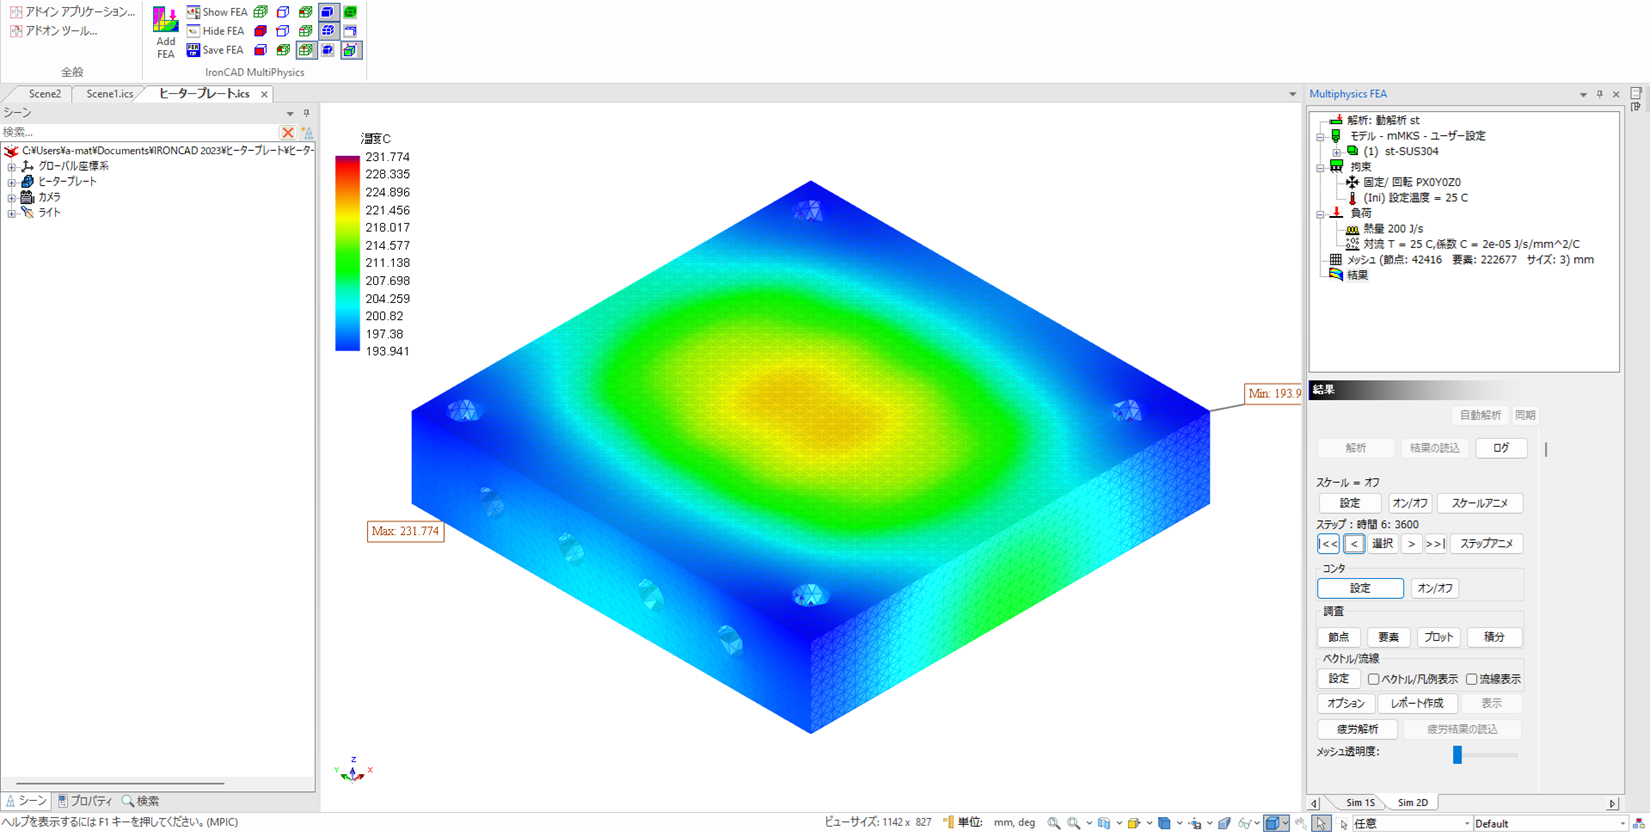Click the 熱量 200 J/s load icon
This screenshot has width=1650, height=832.
(x=1352, y=229)
